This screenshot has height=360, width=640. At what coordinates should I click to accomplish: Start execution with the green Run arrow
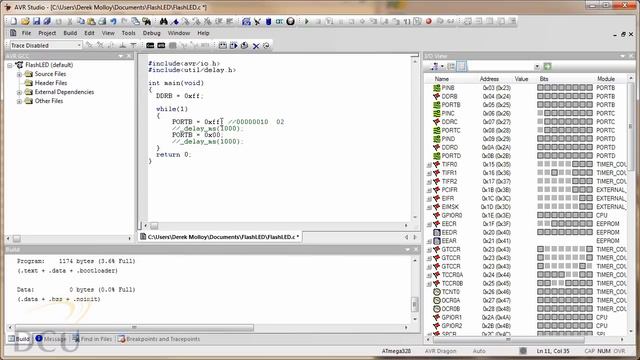click(x=307, y=21)
